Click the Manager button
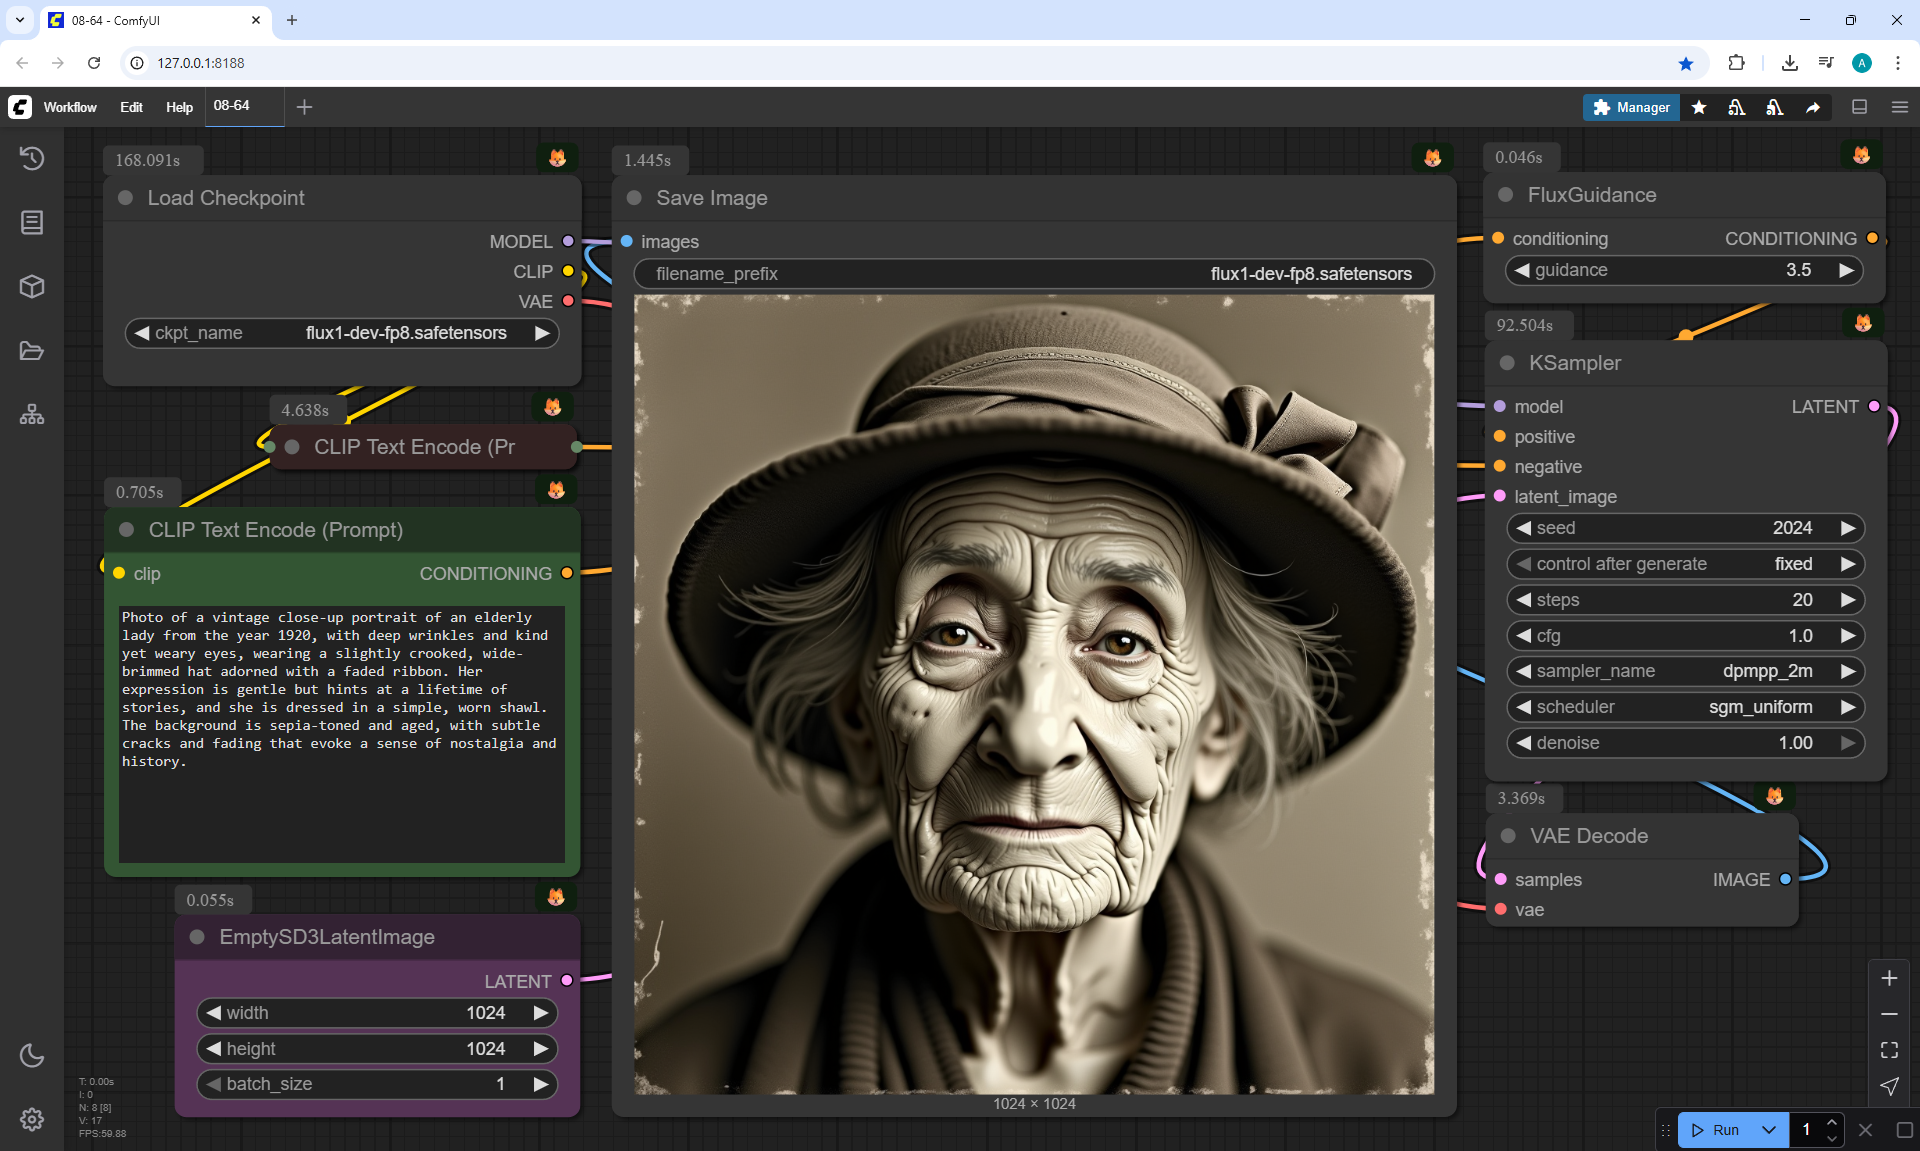 coord(1631,107)
